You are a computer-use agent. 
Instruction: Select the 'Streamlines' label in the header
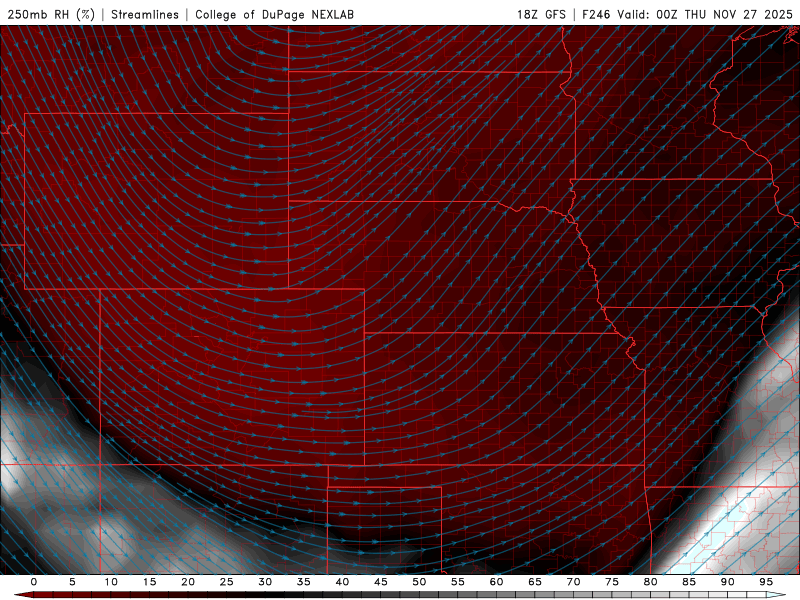145,14
